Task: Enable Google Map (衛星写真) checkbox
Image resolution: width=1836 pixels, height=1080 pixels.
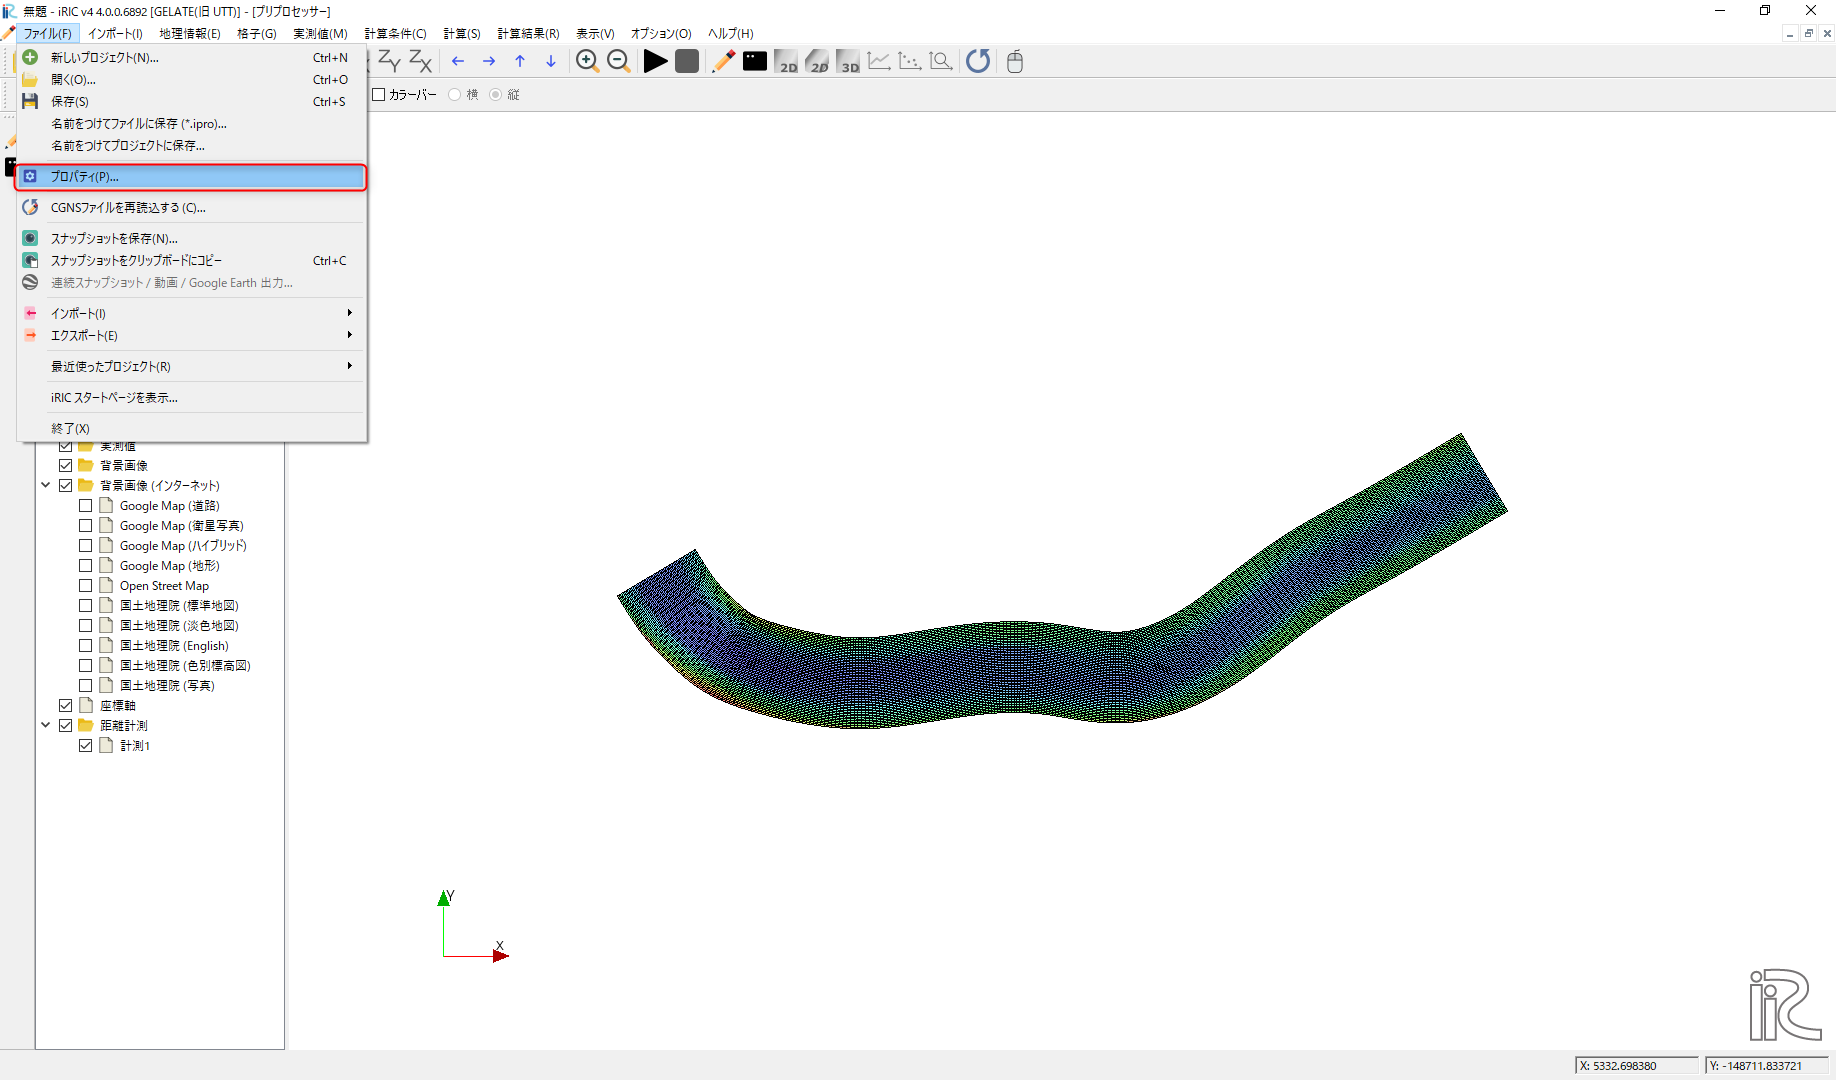Action: point(85,525)
